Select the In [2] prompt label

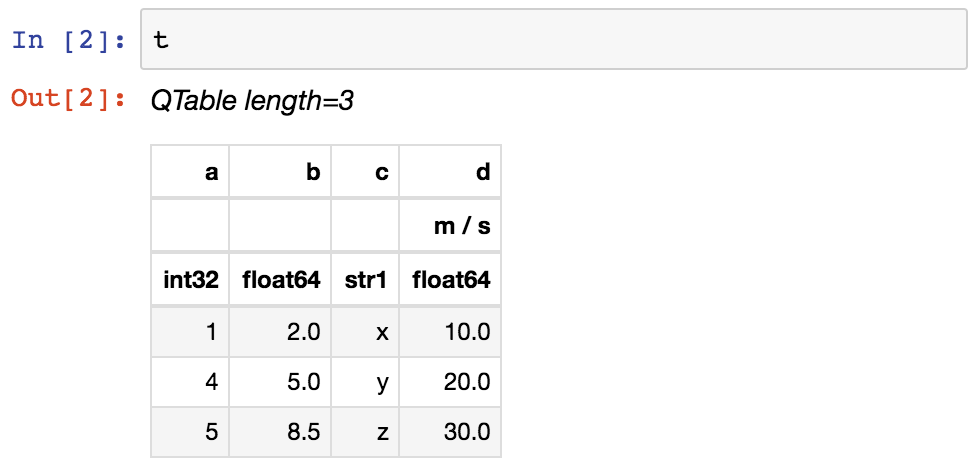(x=69, y=41)
